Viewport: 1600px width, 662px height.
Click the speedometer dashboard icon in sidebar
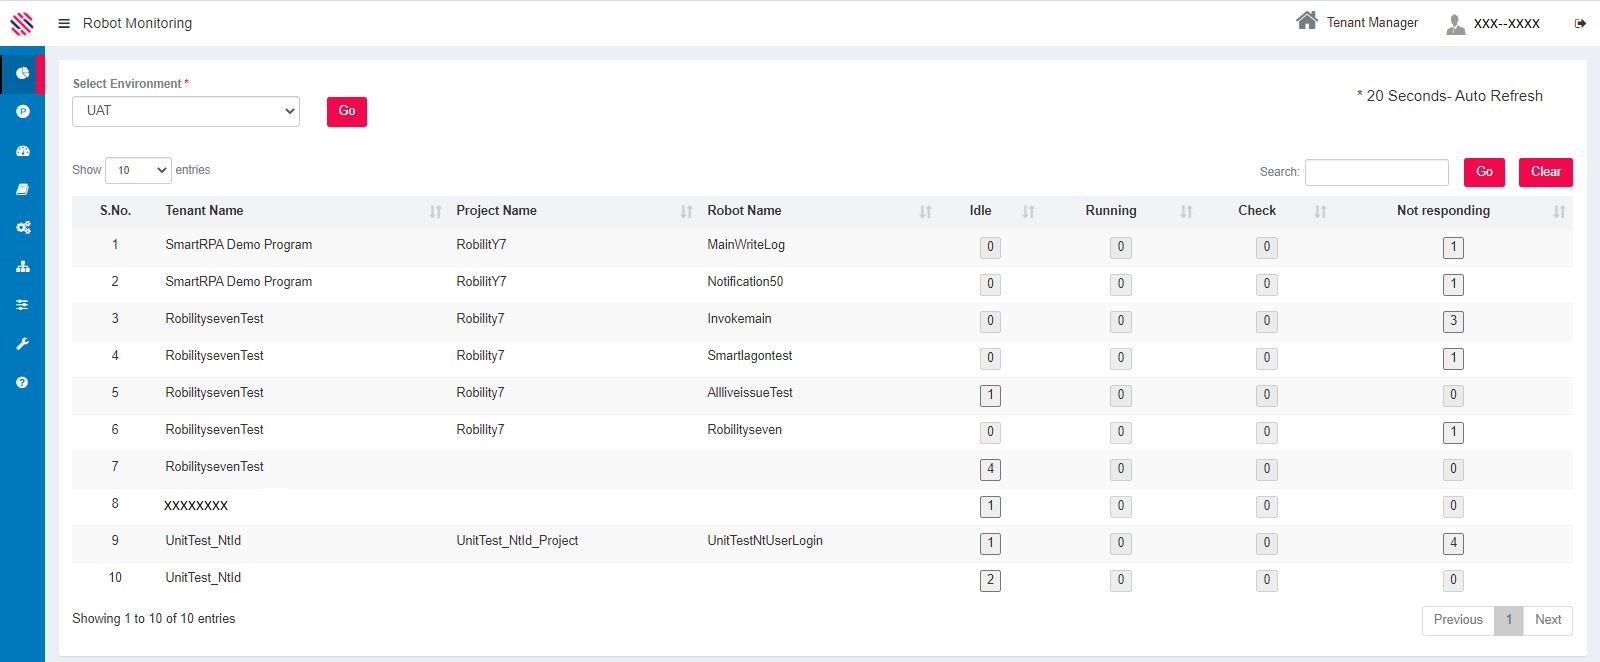22,151
